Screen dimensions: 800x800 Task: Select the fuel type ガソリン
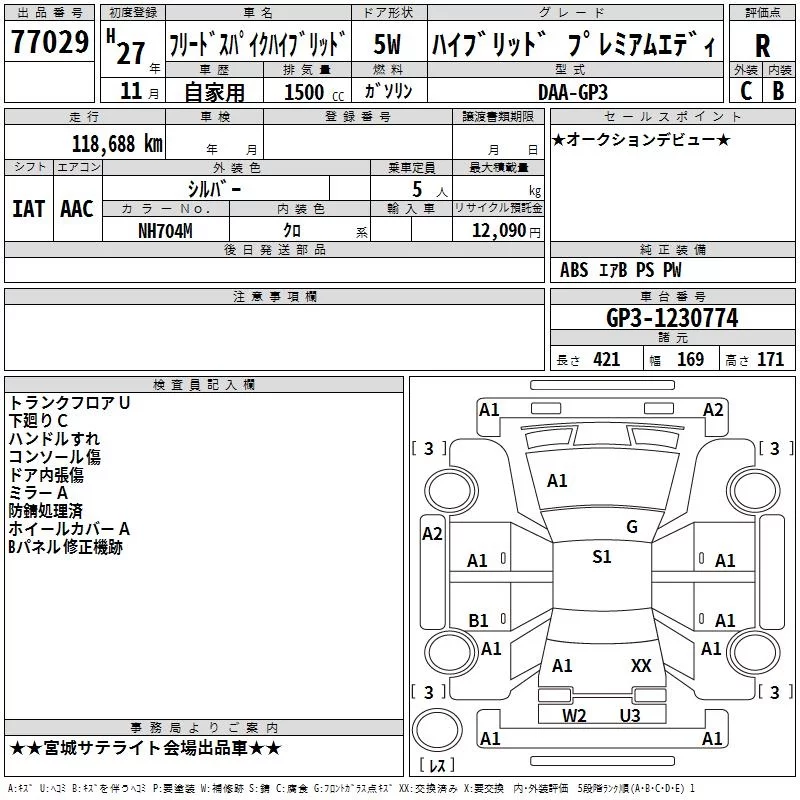pyautogui.click(x=388, y=91)
